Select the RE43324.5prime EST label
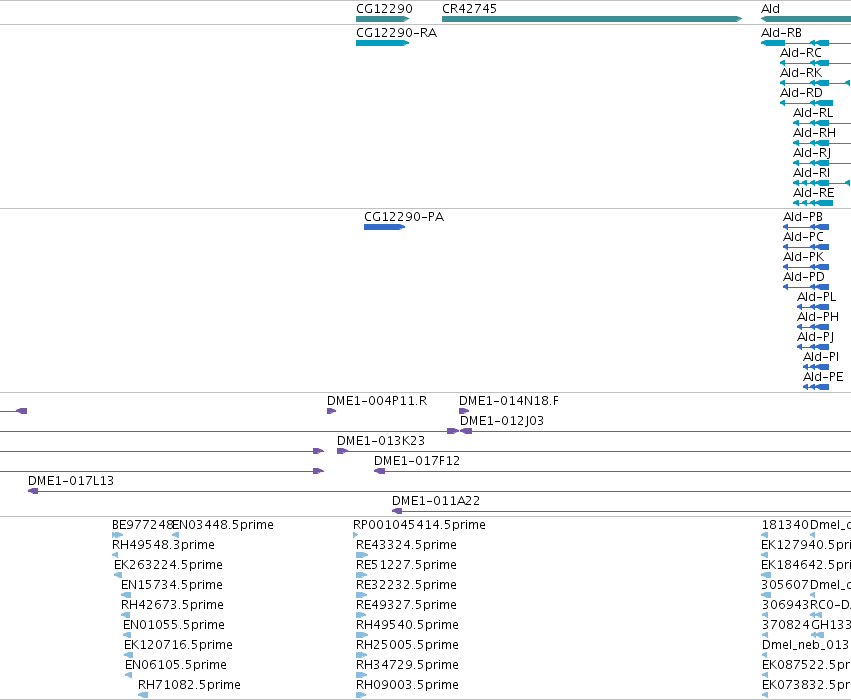Image resolution: width=851 pixels, height=700 pixels. click(x=406, y=545)
